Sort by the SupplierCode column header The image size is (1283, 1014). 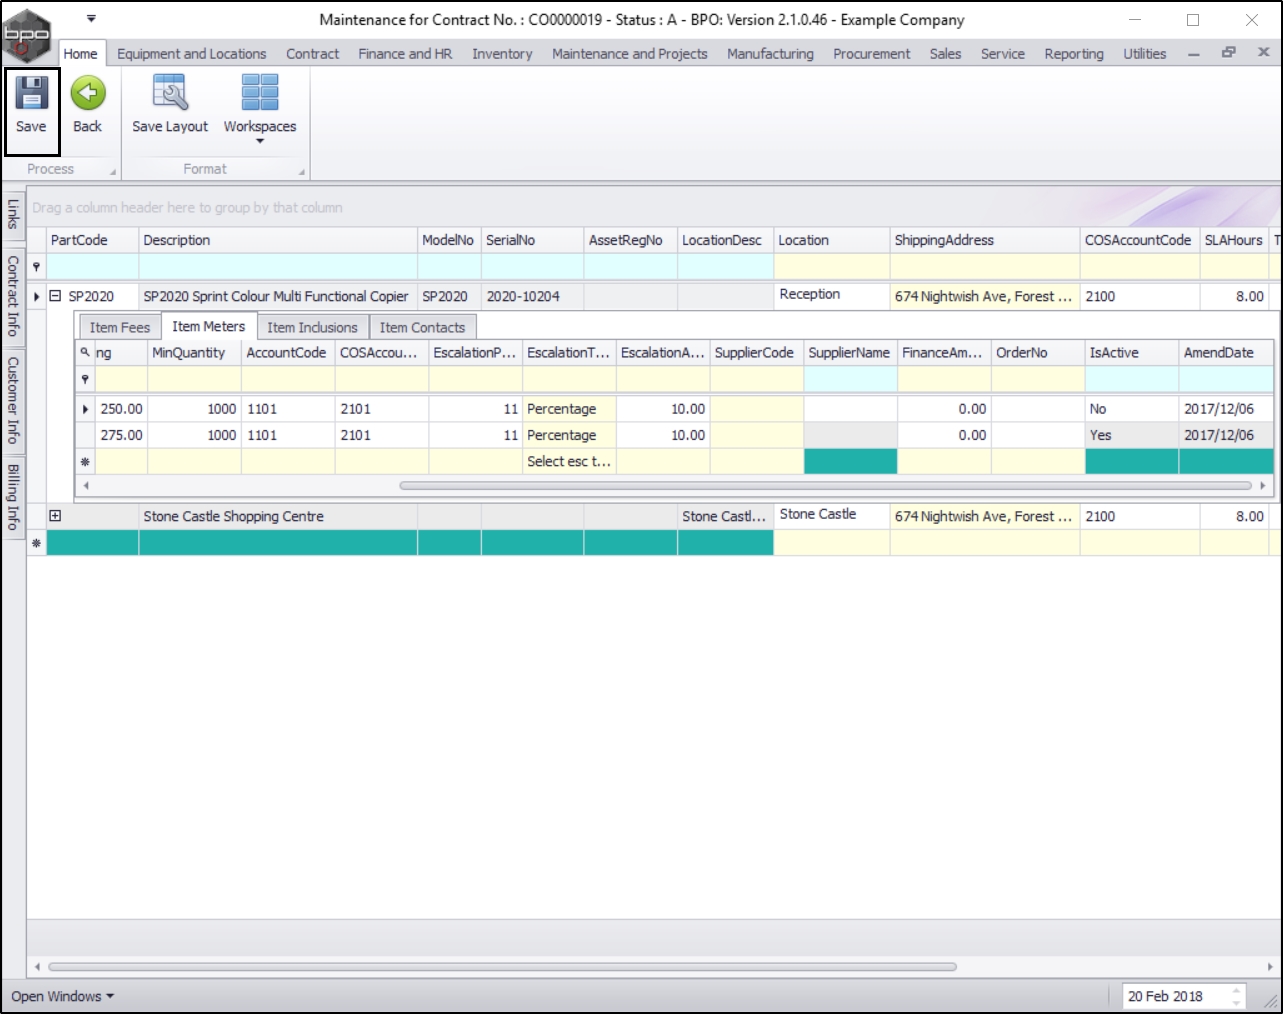click(757, 352)
